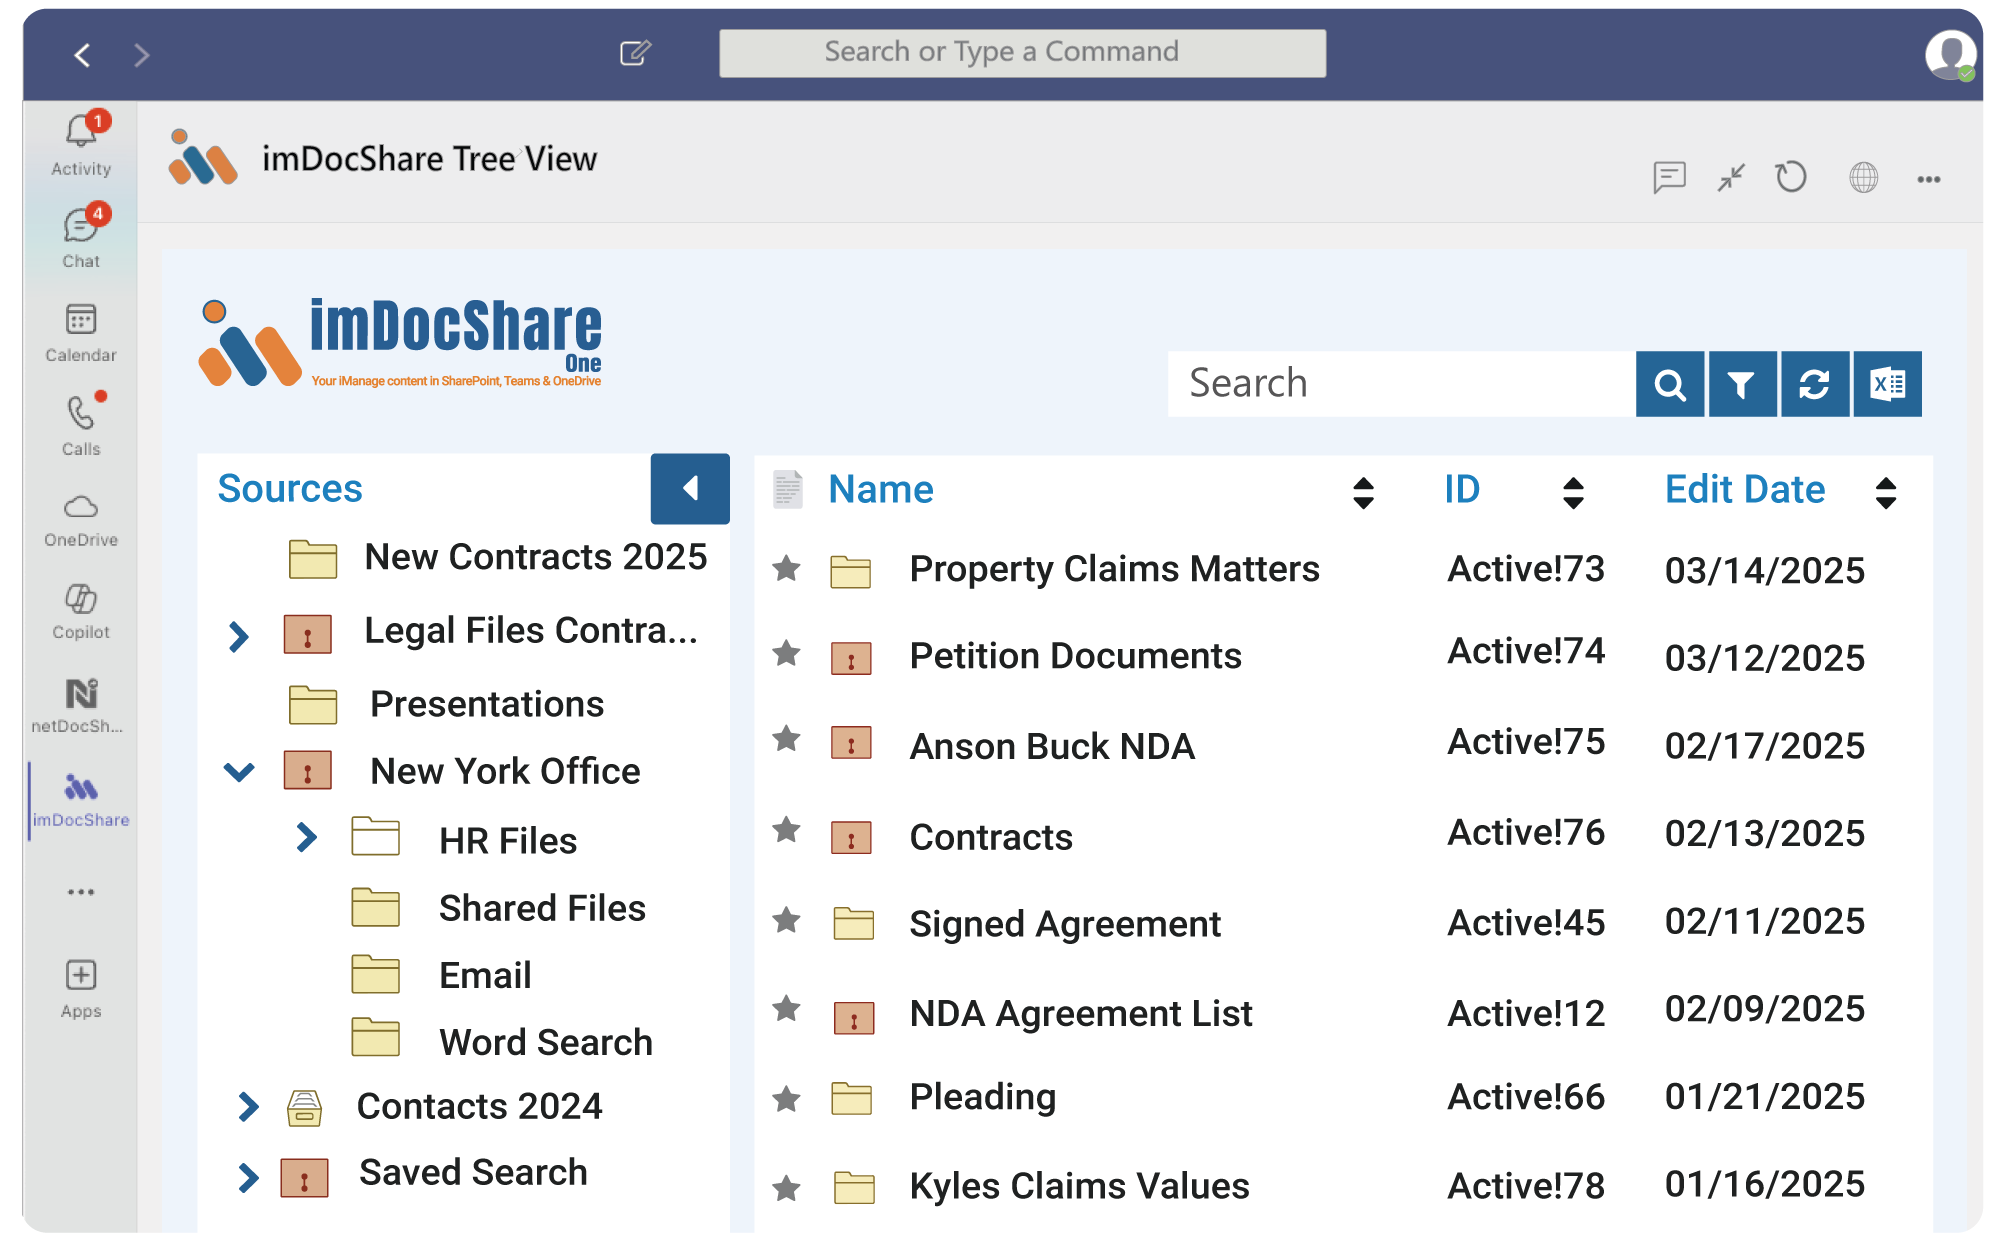Collapse the Sources panel
This screenshot has width=2000, height=1250.
[690, 488]
